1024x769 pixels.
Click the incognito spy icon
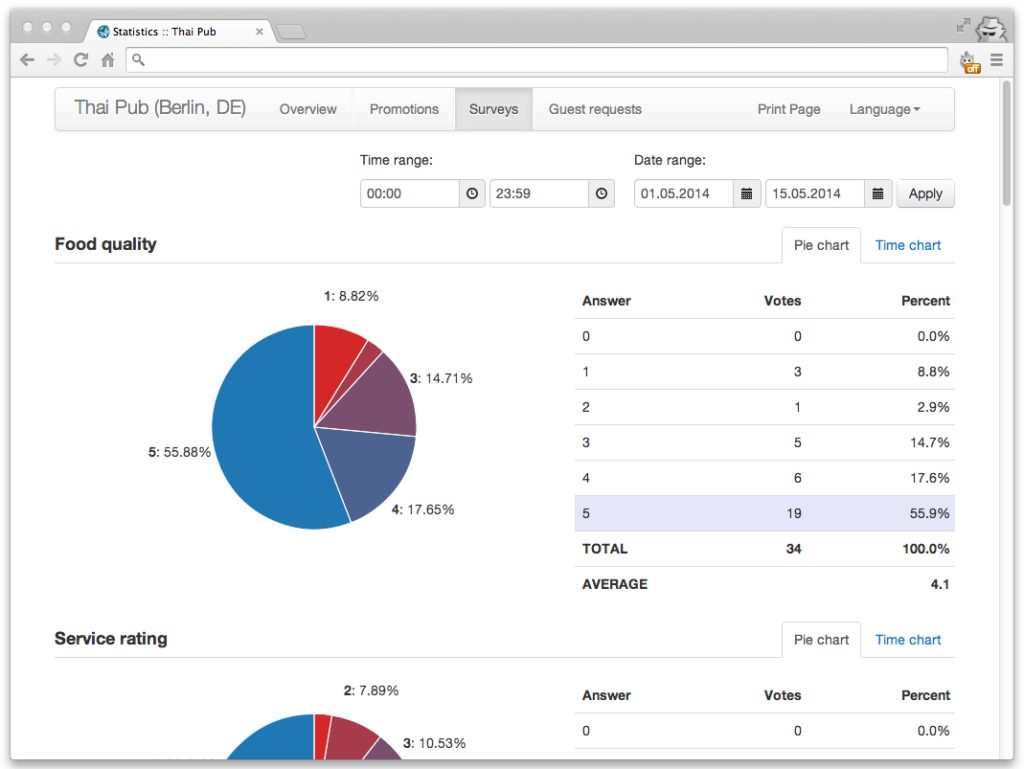pos(991,28)
